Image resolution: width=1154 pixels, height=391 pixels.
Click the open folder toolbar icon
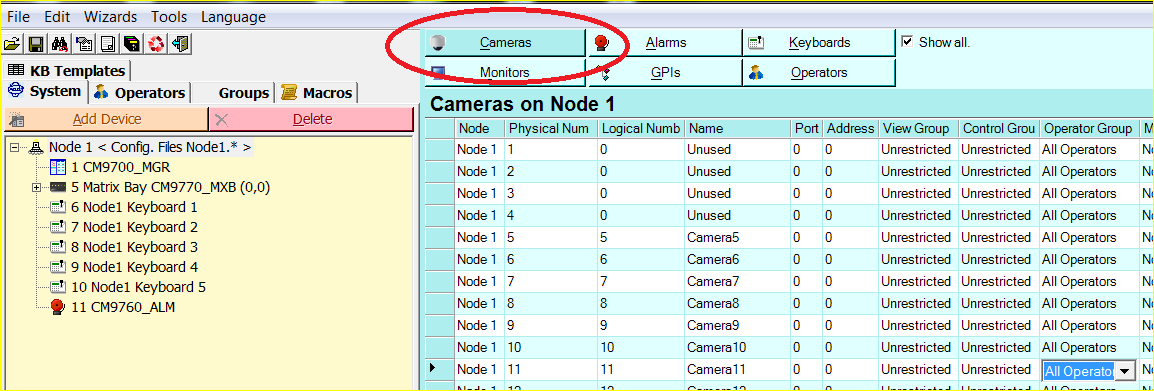tap(11, 44)
